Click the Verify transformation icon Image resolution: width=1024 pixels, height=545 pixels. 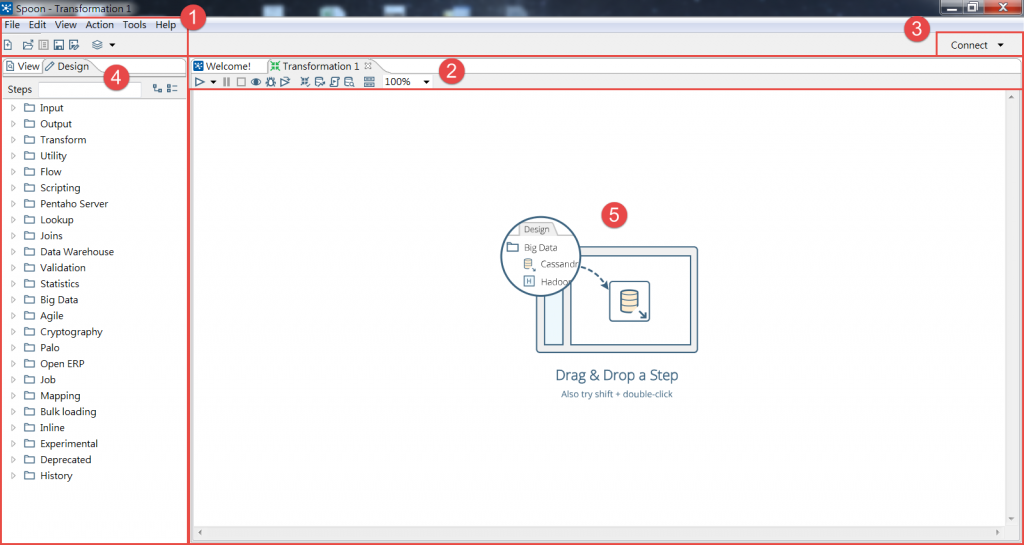tap(305, 82)
